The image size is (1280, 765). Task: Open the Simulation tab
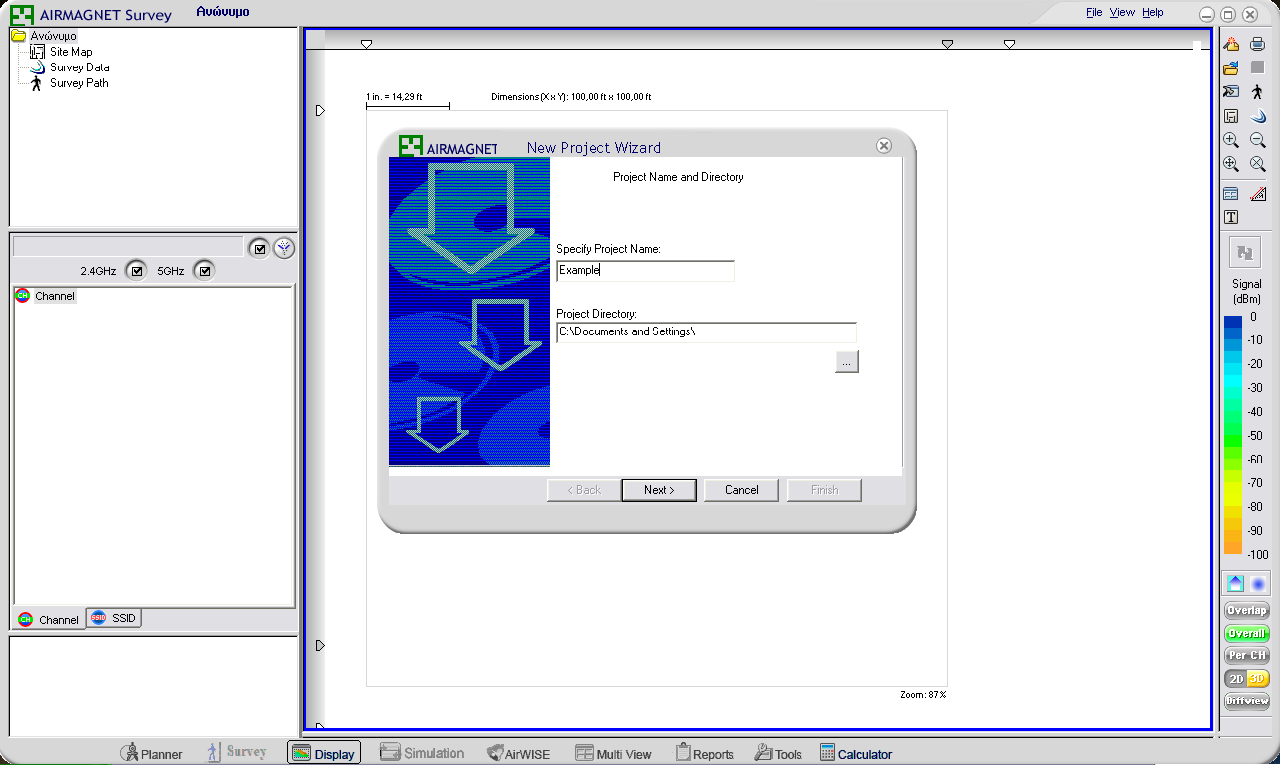click(422, 753)
